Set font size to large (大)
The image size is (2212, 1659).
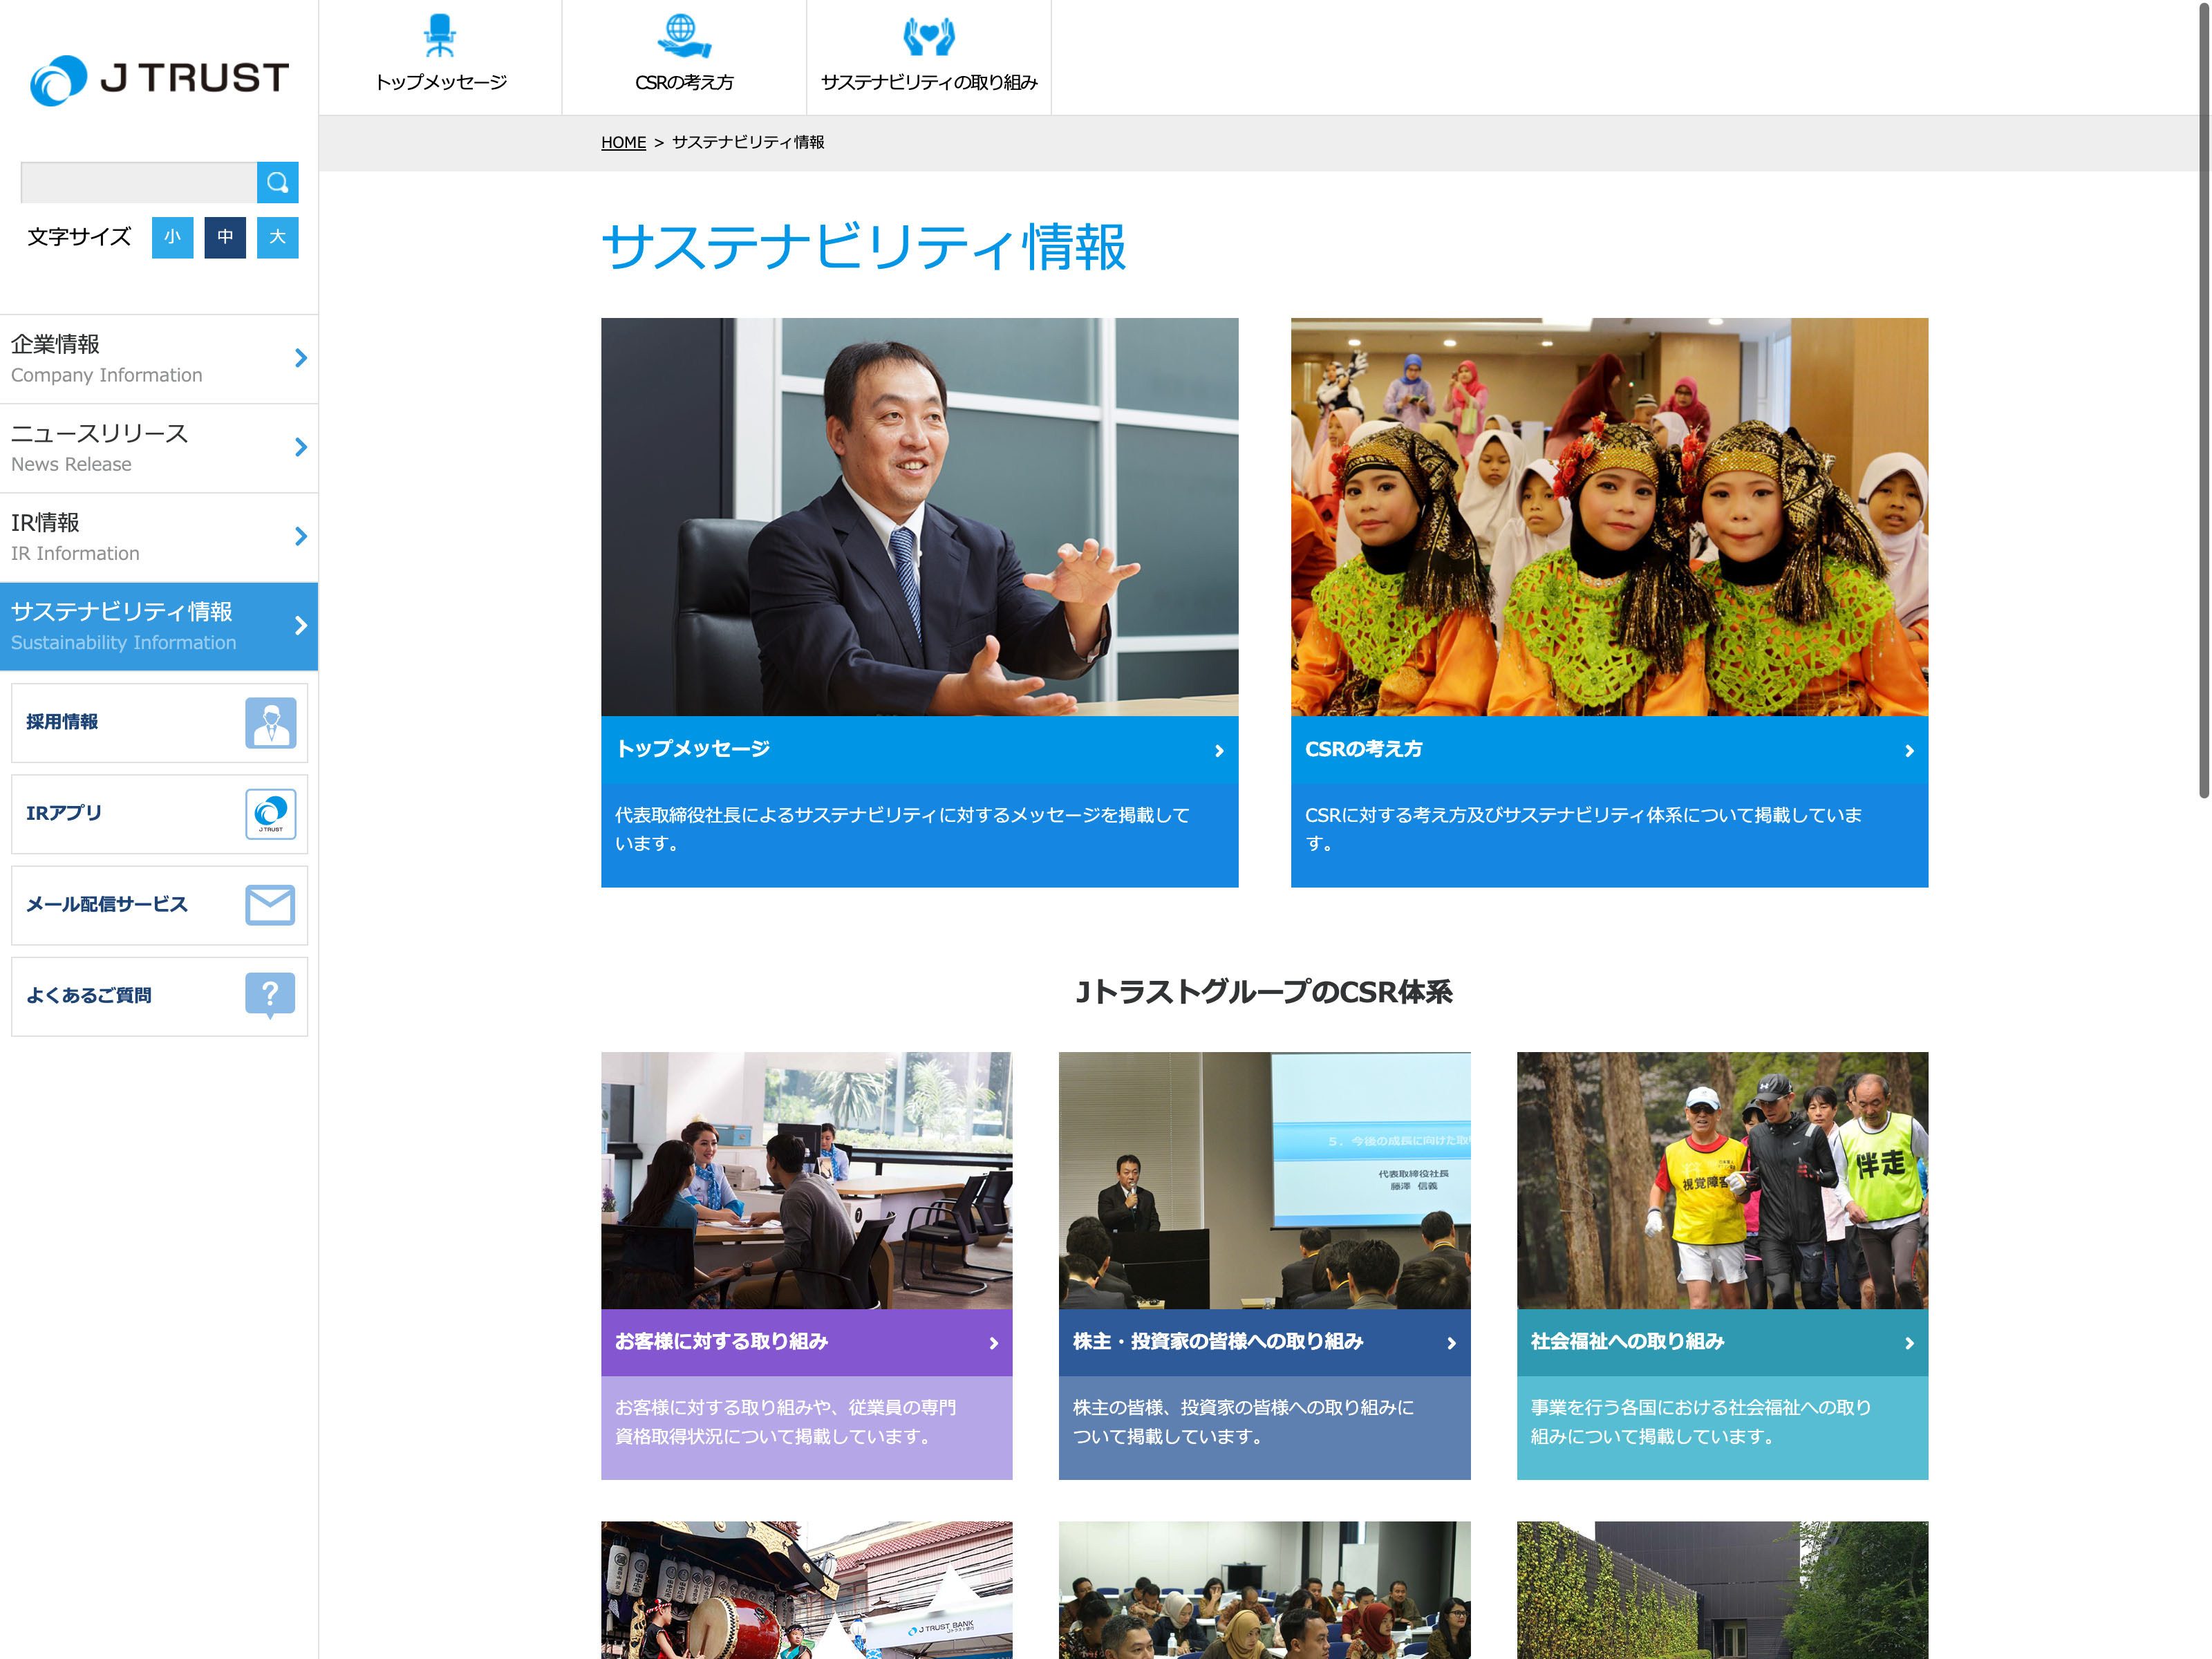point(277,237)
